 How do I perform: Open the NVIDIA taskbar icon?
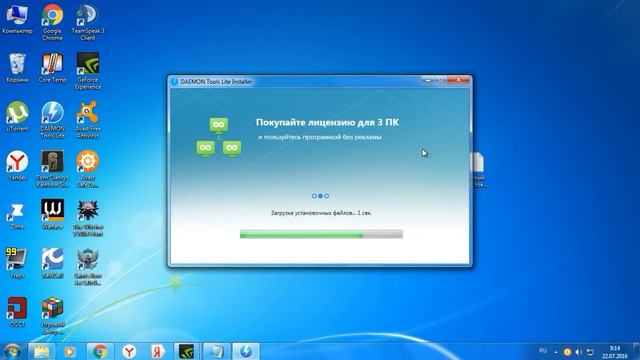pos(187,351)
